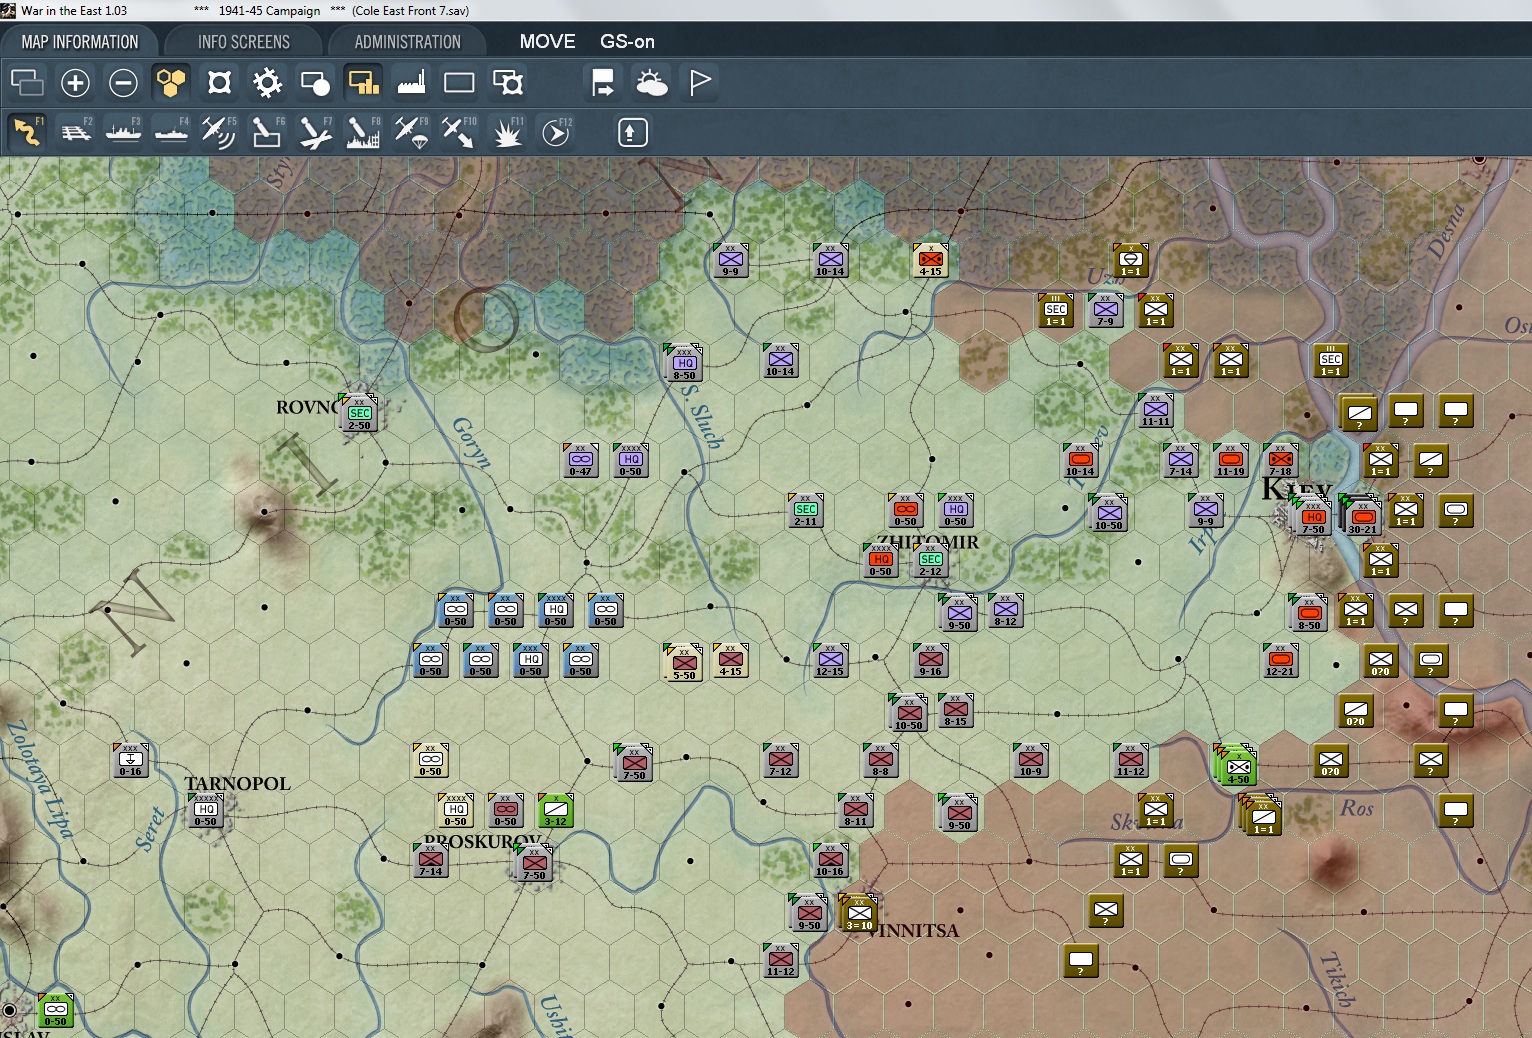Open the MAP INFORMATION tab
Image resolution: width=1532 pixels, height=1038 pixels.
pos(80,42)
